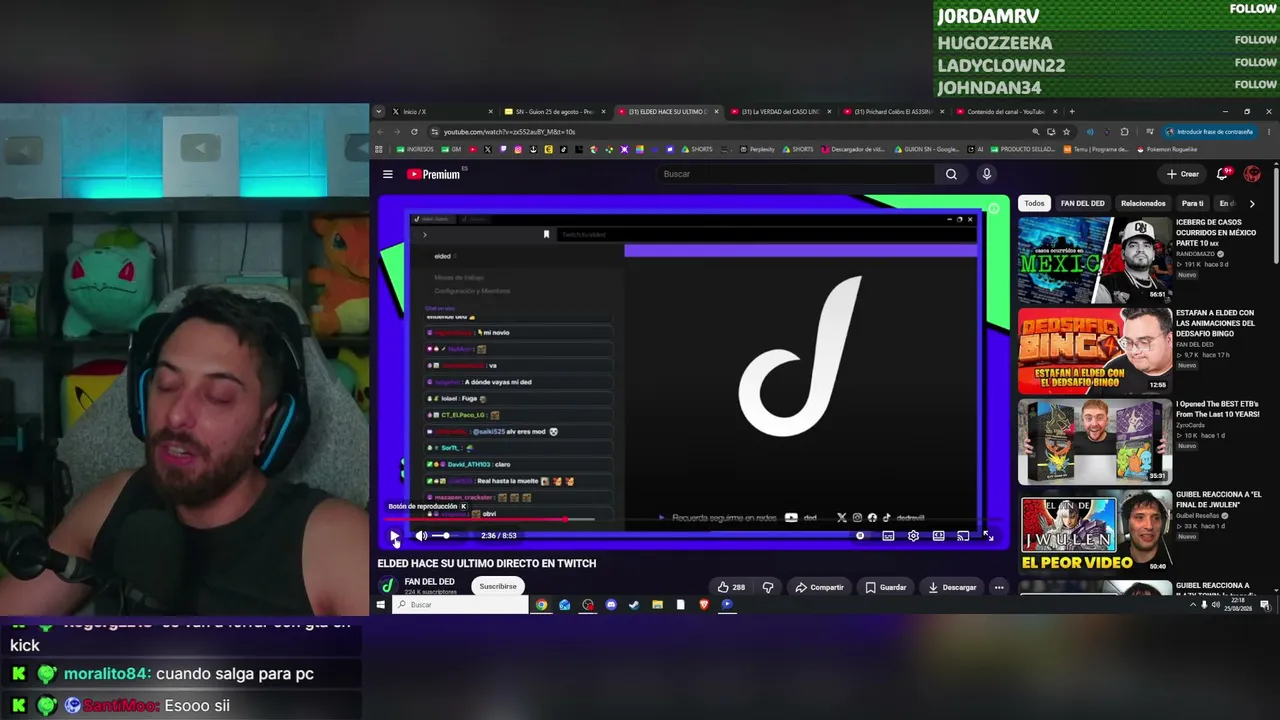Subscribe with the Suscribirse button
This screenshot has height=720, width=1280.
click(x=498, y=587)
